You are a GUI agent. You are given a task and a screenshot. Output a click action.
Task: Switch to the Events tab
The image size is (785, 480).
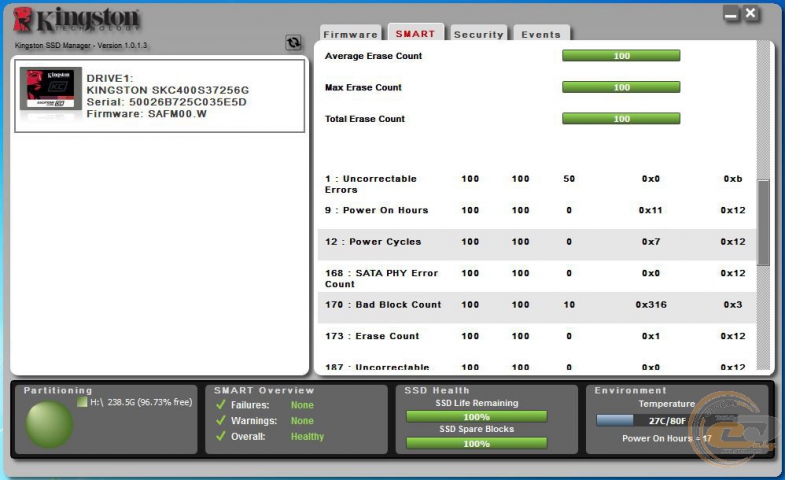pyautogui.click(x=541, y=34)
